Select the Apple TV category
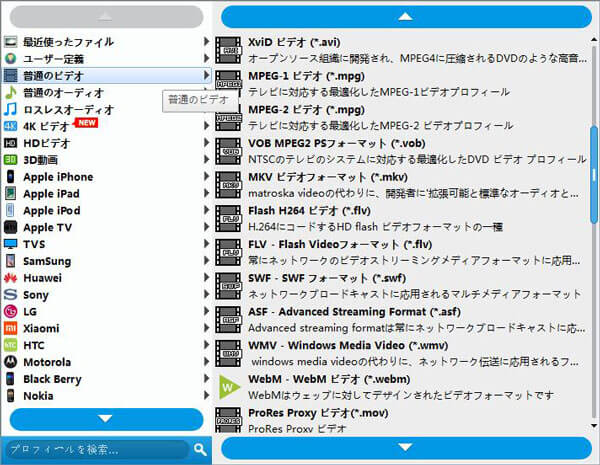The width and height of the screenshot is (600, 465). click(107, 227)
